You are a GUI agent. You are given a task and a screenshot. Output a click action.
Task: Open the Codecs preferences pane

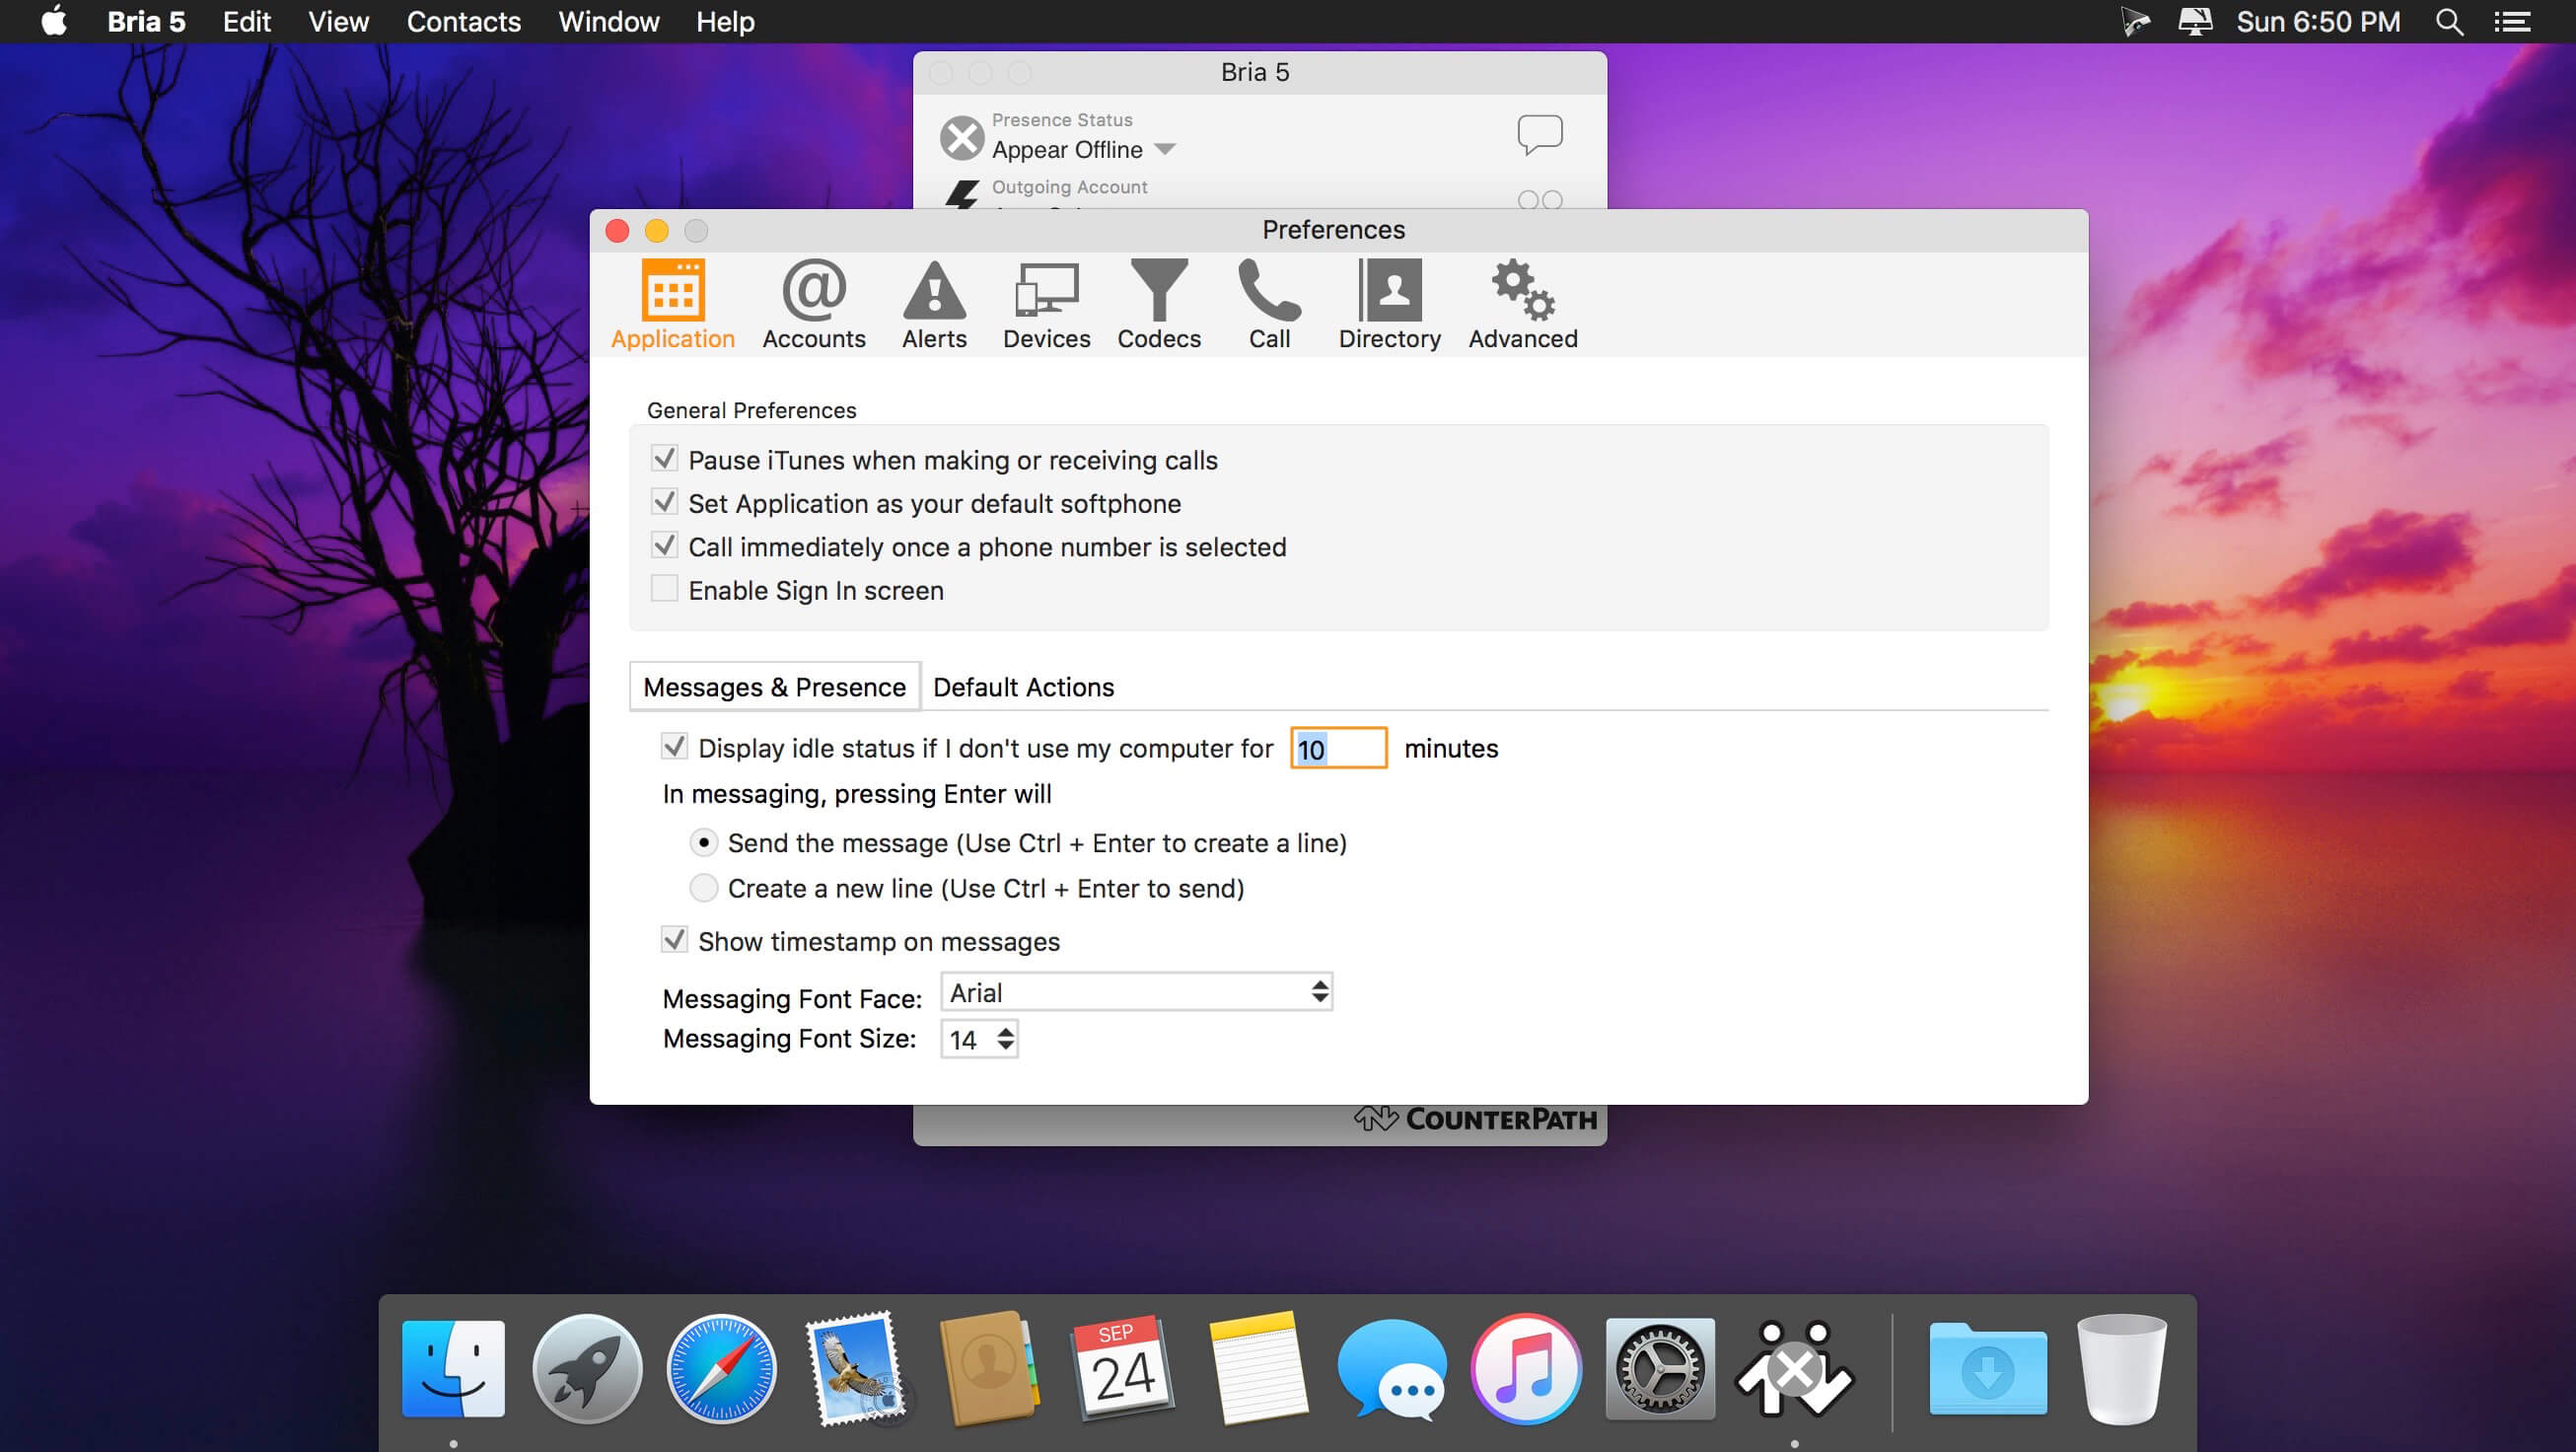click(1159, 305)
